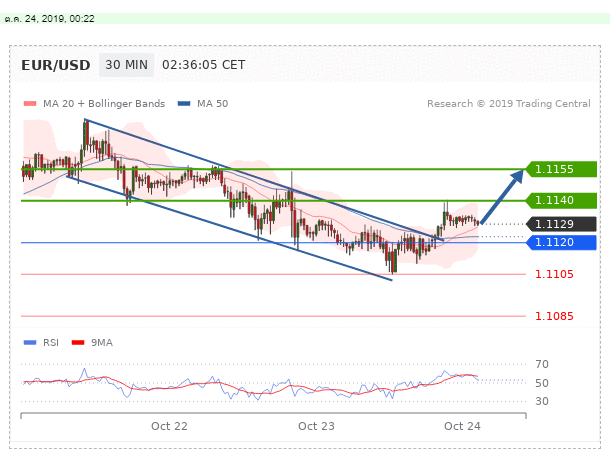
Task: Click the RSI 50 level label
Action: 542,383
